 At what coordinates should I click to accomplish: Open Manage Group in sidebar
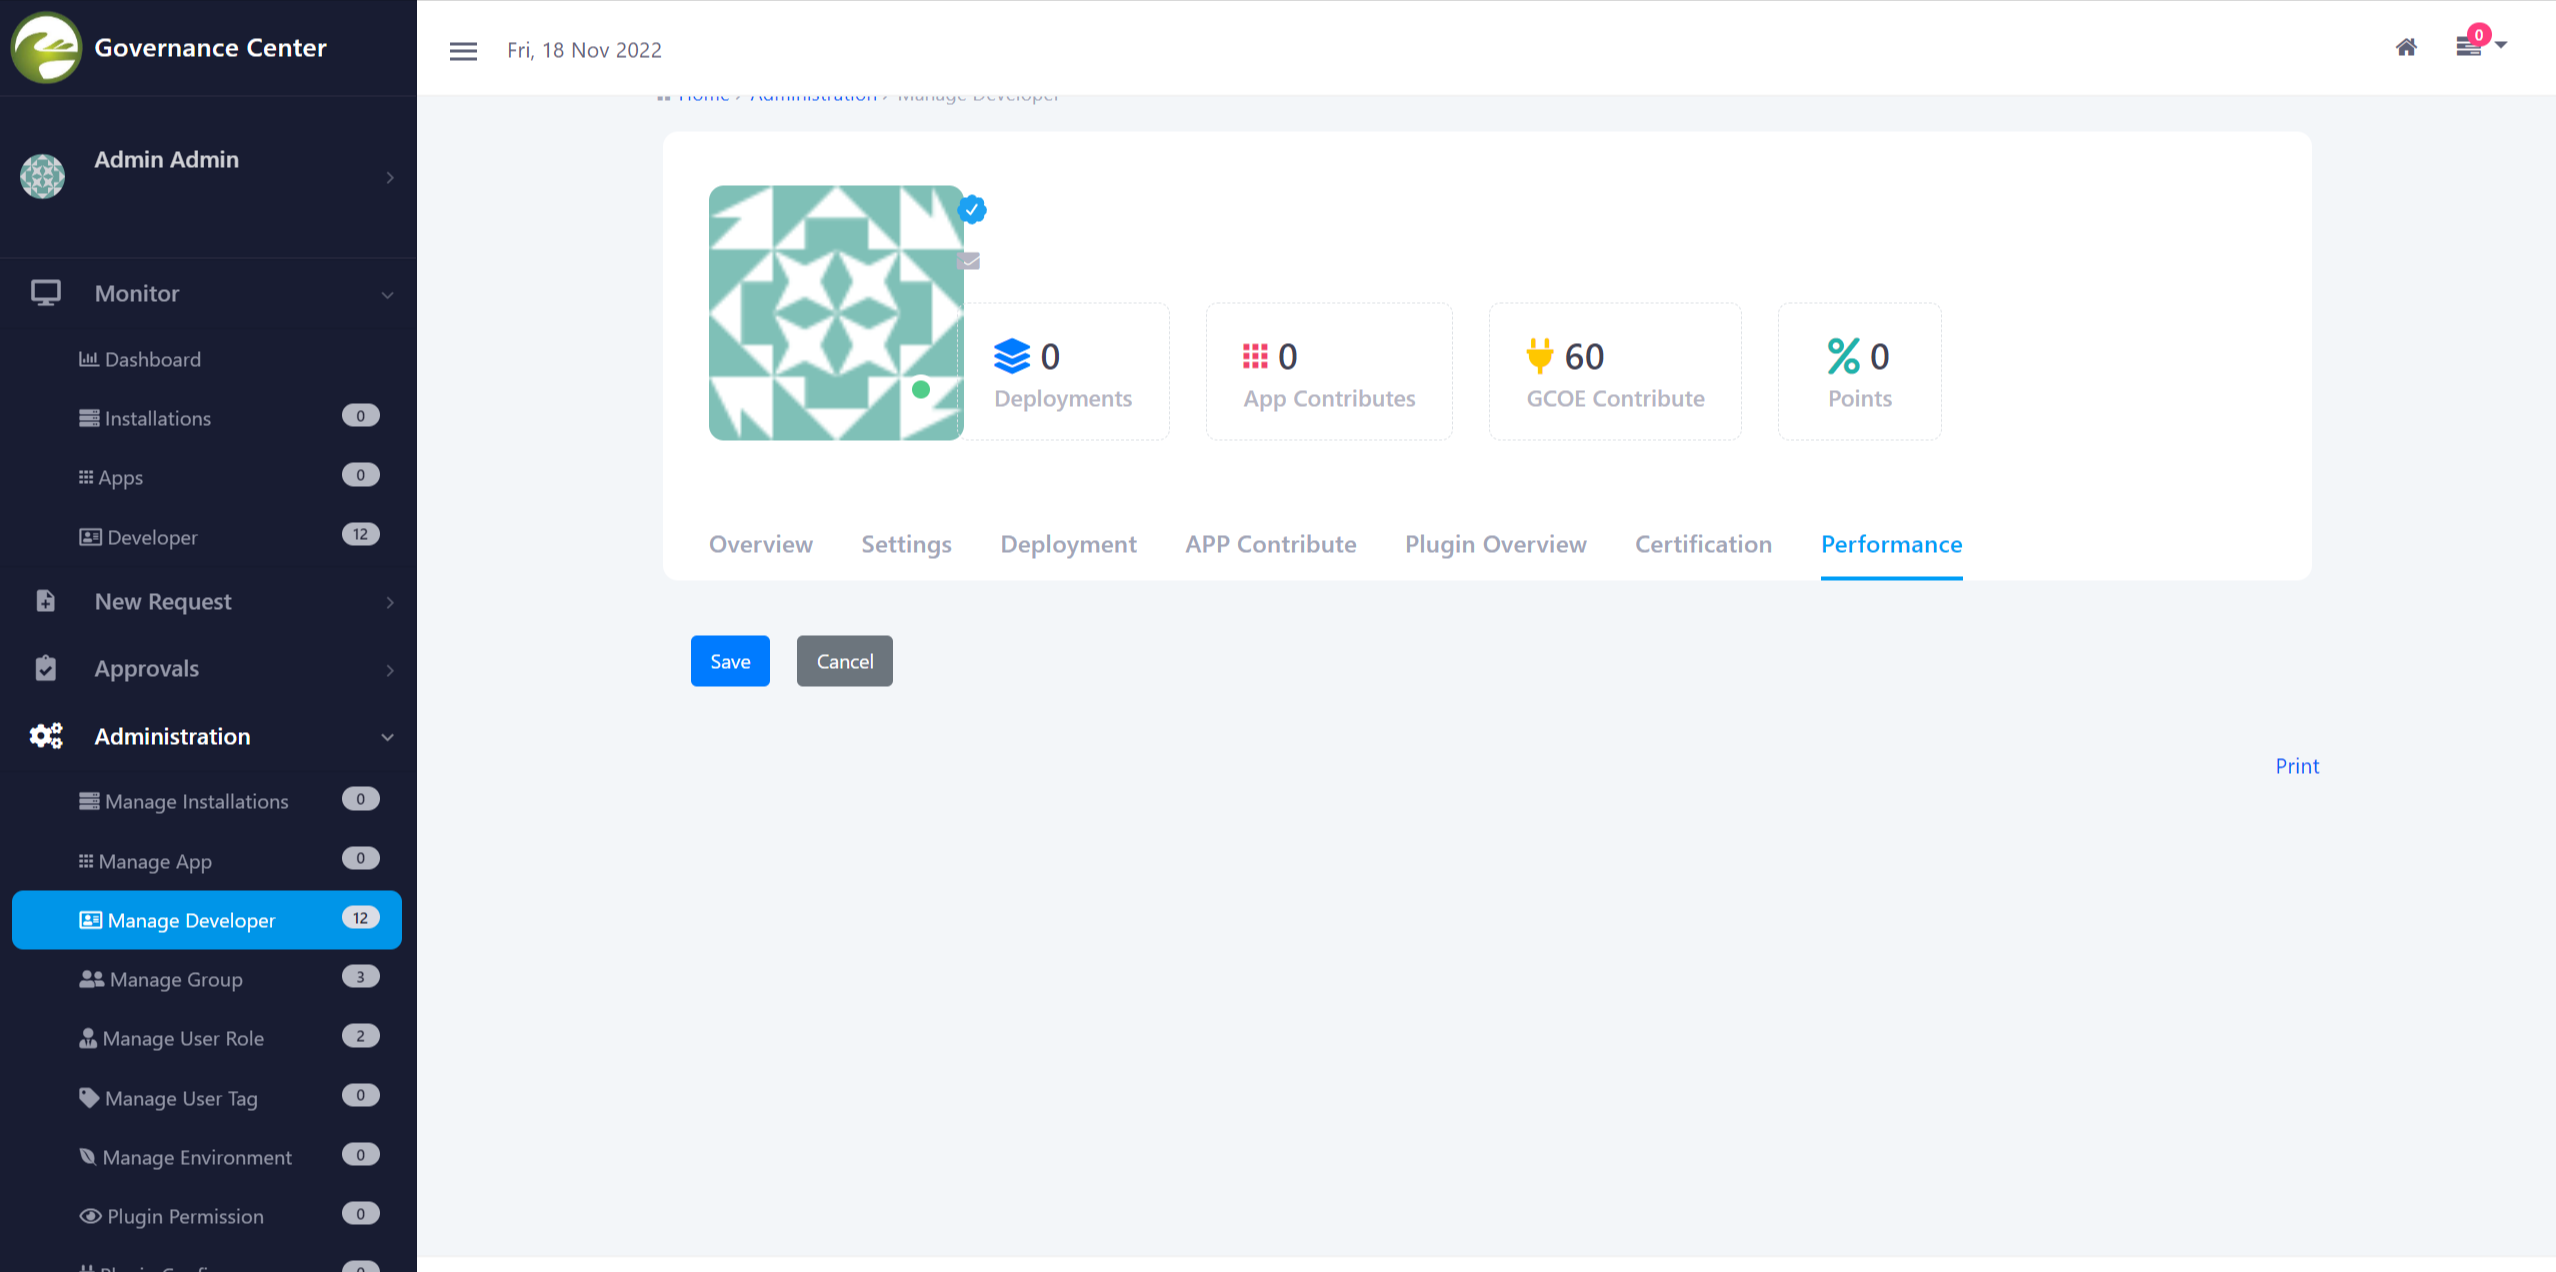tap(176, 979)
